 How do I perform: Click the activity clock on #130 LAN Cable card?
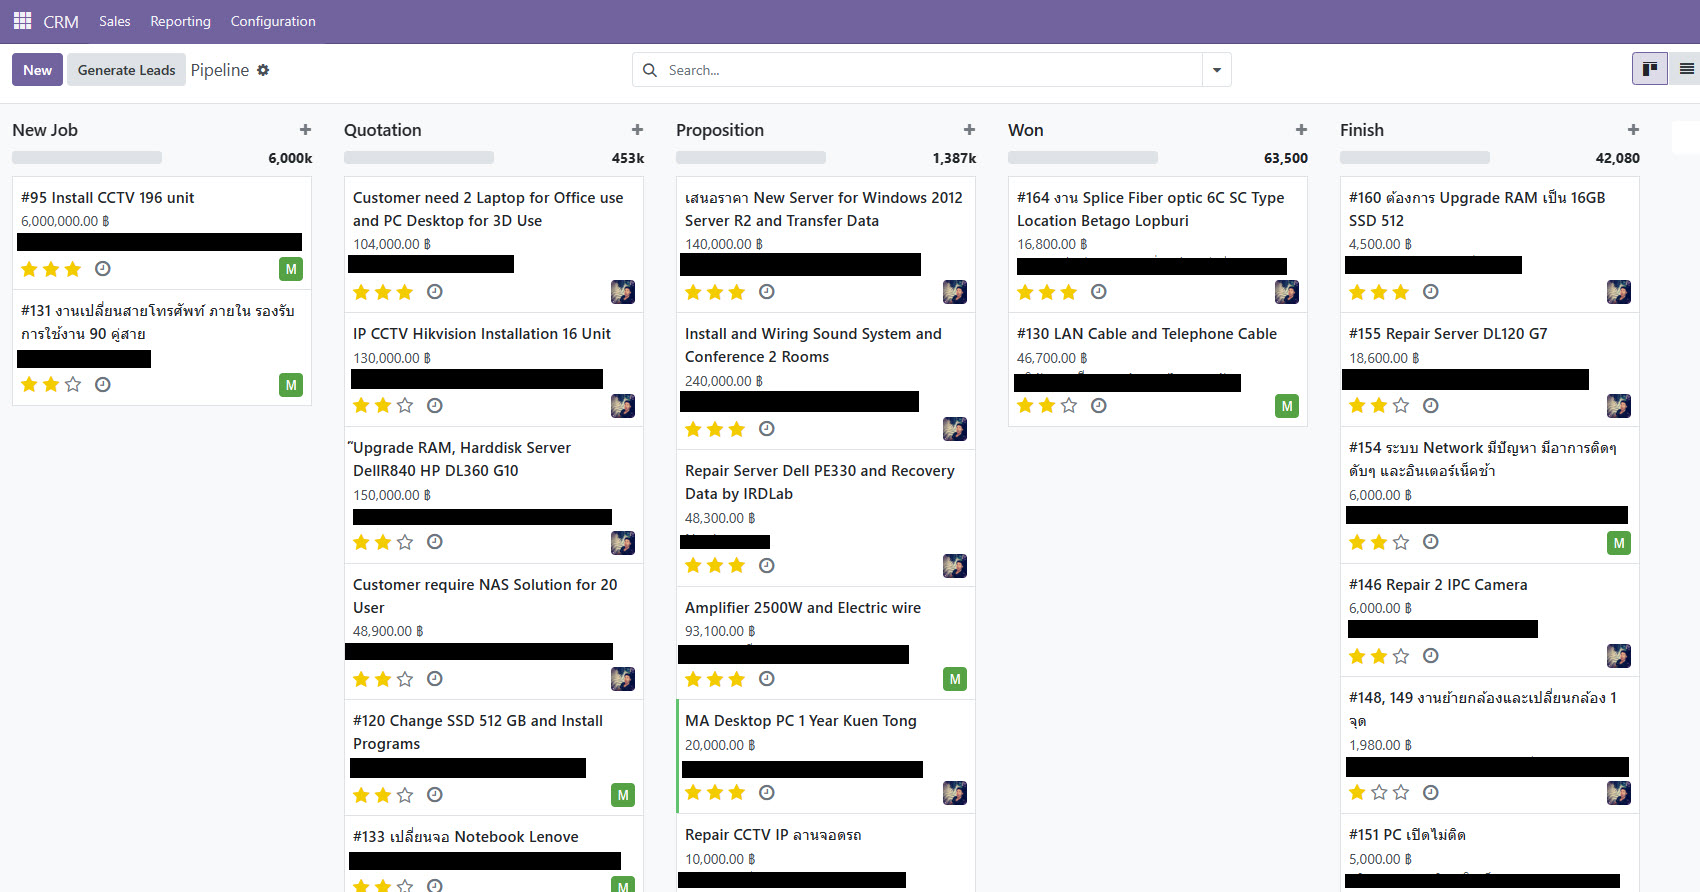pyautogui.click(x=1098, y=405)
